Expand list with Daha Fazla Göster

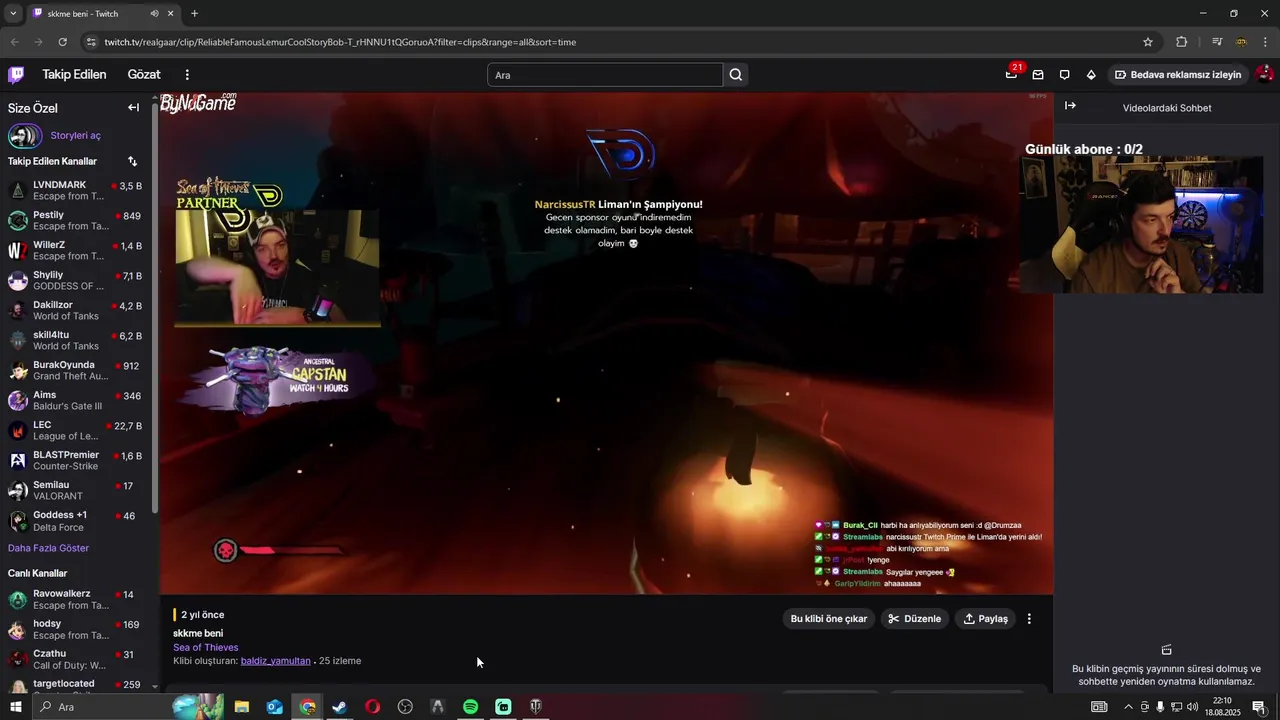48,548
